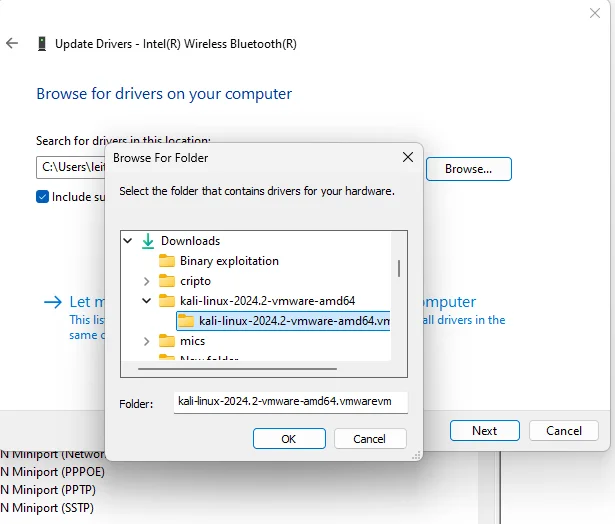Click the kali-linux-2024.2-vmware-amd64 parent folder icon
The width and height of the screenshot is (615, 524).
[x=167, y=301]
